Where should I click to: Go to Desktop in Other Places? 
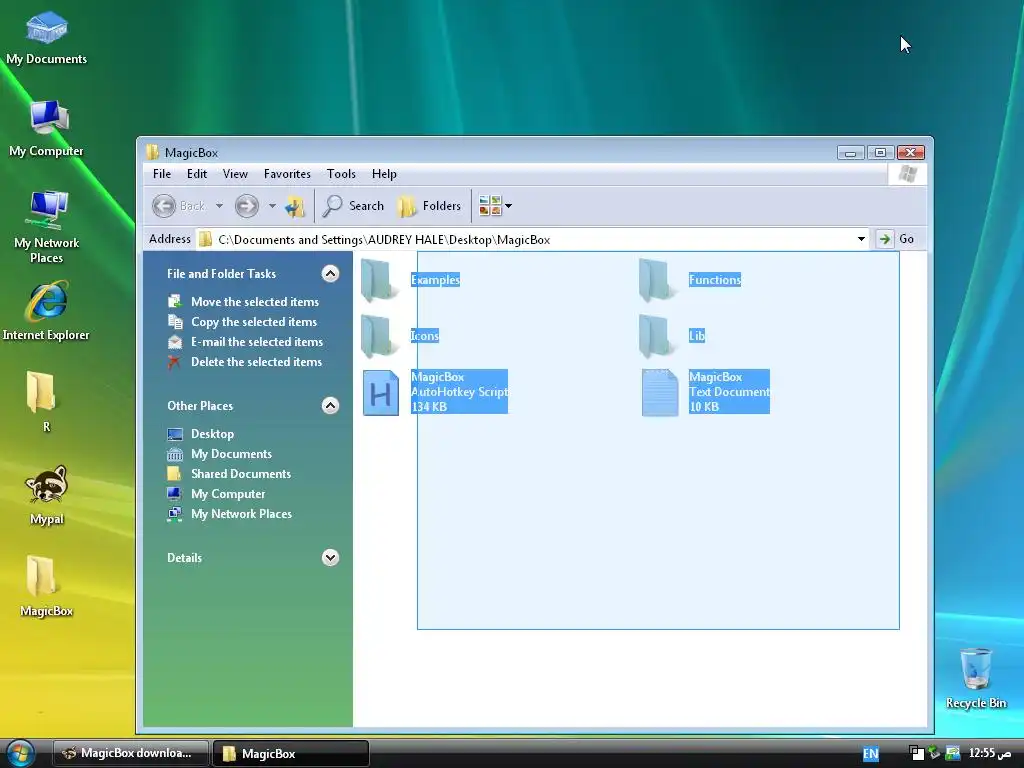point(200,434)
